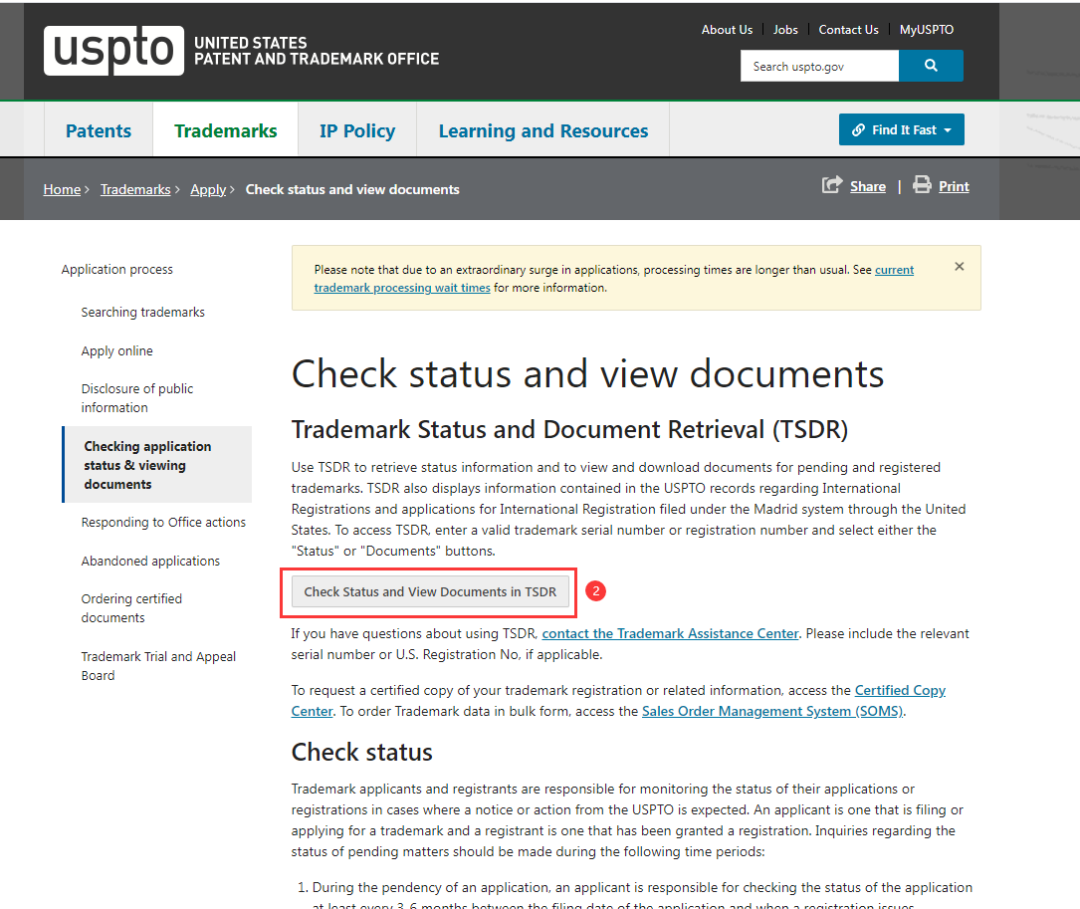
Task: Open contact the Trademark Assistance Center link
Action: pyautogui.click(x=669, y=634)
